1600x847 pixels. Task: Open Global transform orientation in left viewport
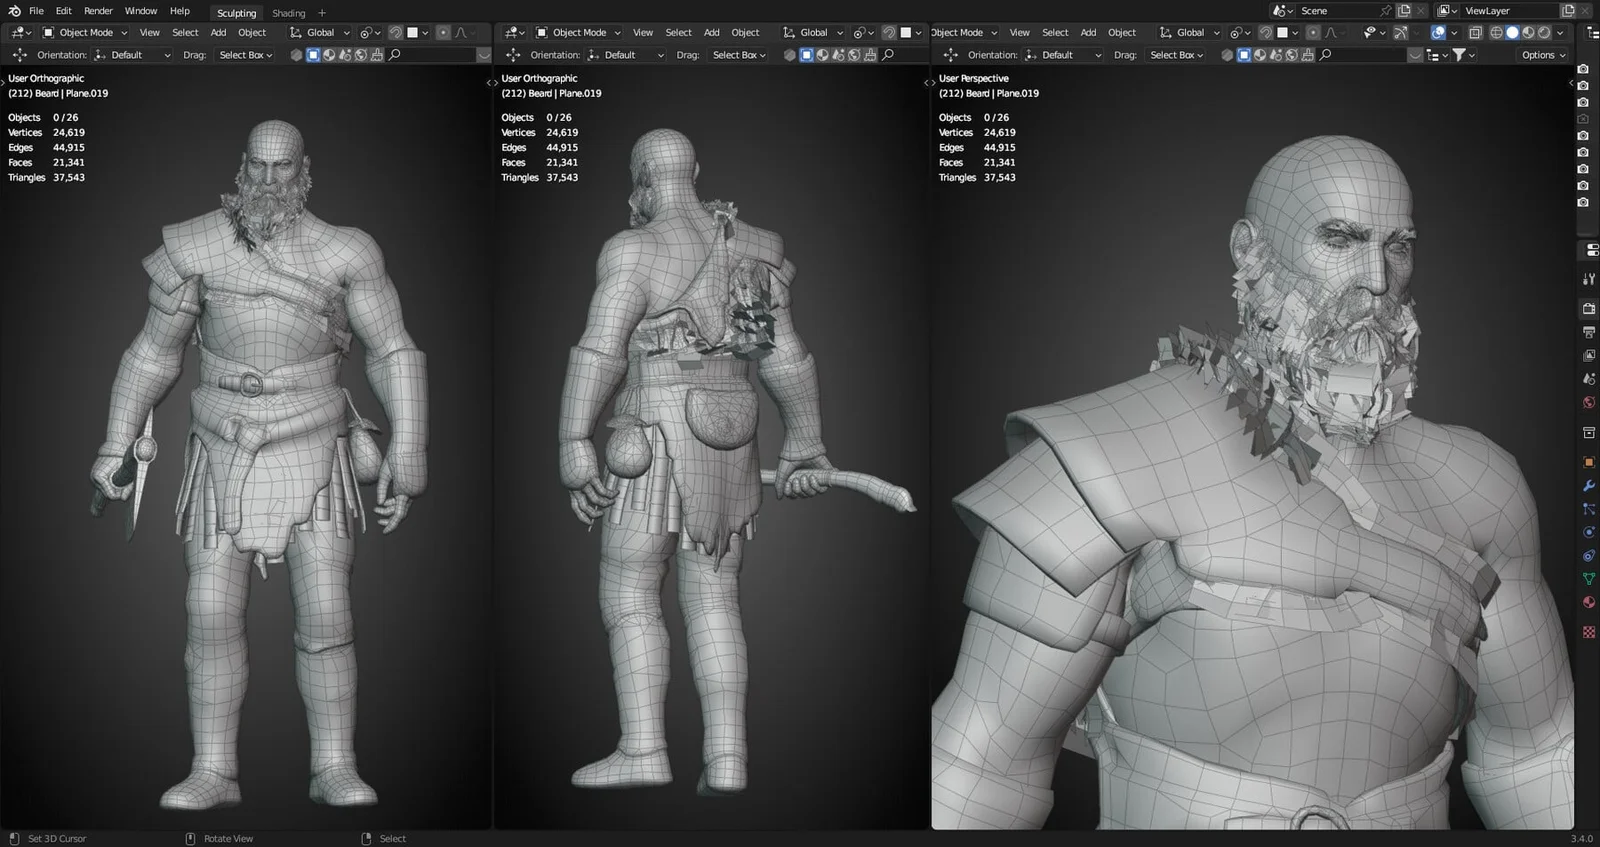point(320,32)
